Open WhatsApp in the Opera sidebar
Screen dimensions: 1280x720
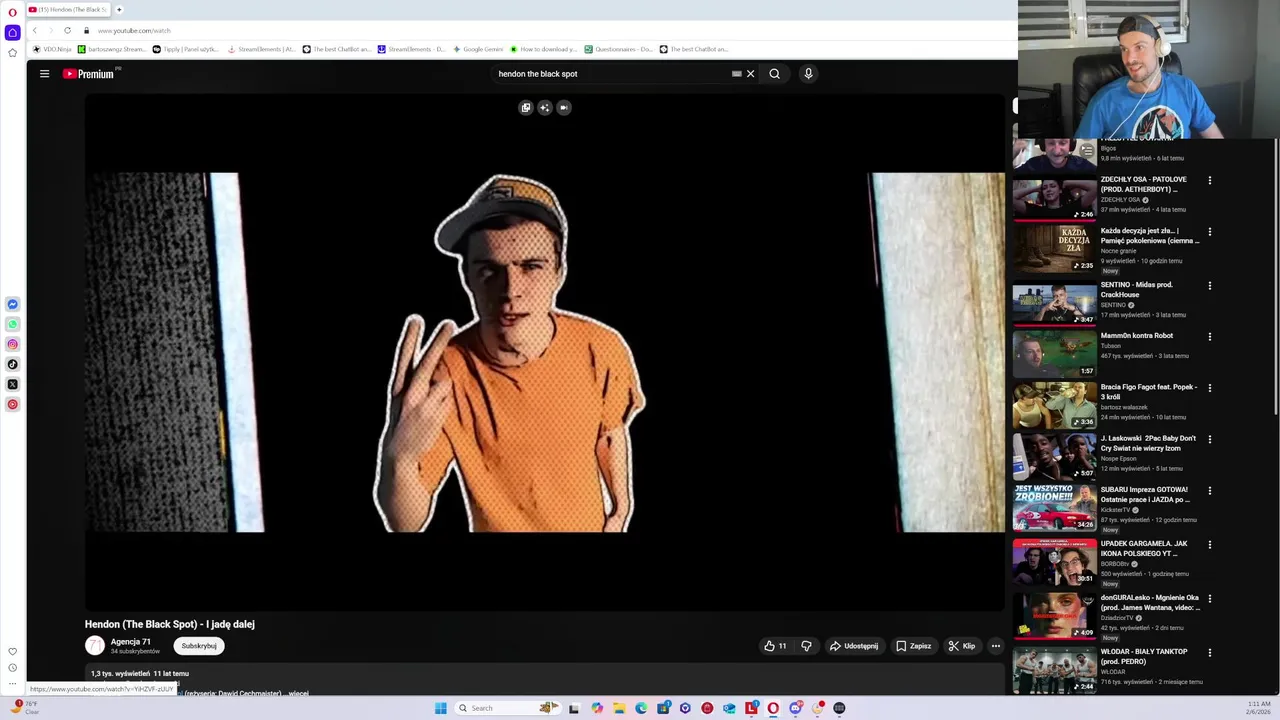click(12, 324)
